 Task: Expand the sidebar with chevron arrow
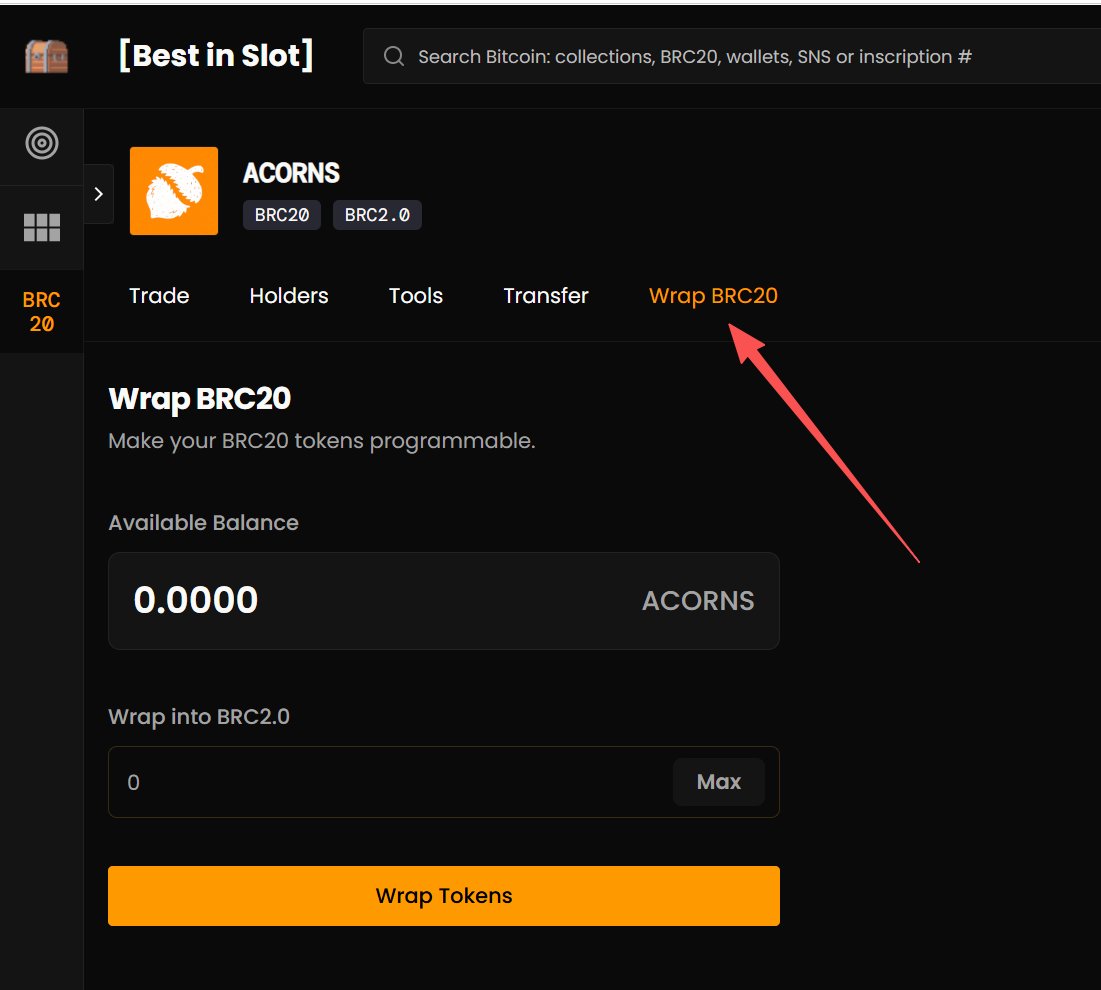(98, 194)
